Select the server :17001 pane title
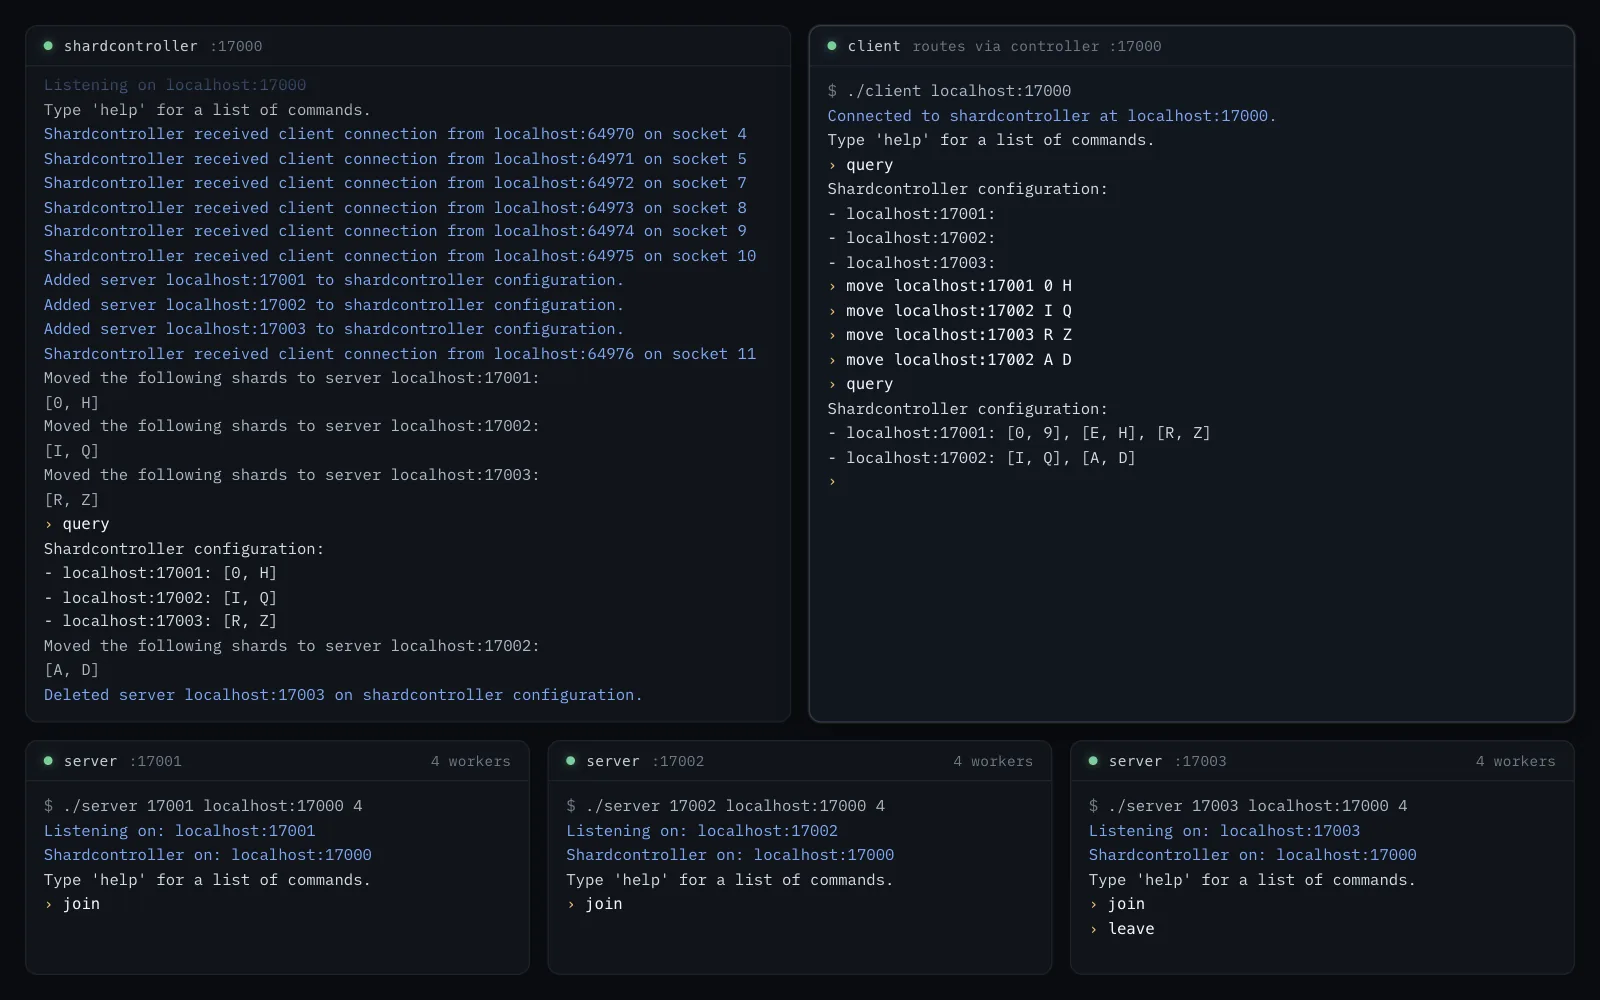This screenshot has height=1000, width=1600. point(91,761)
